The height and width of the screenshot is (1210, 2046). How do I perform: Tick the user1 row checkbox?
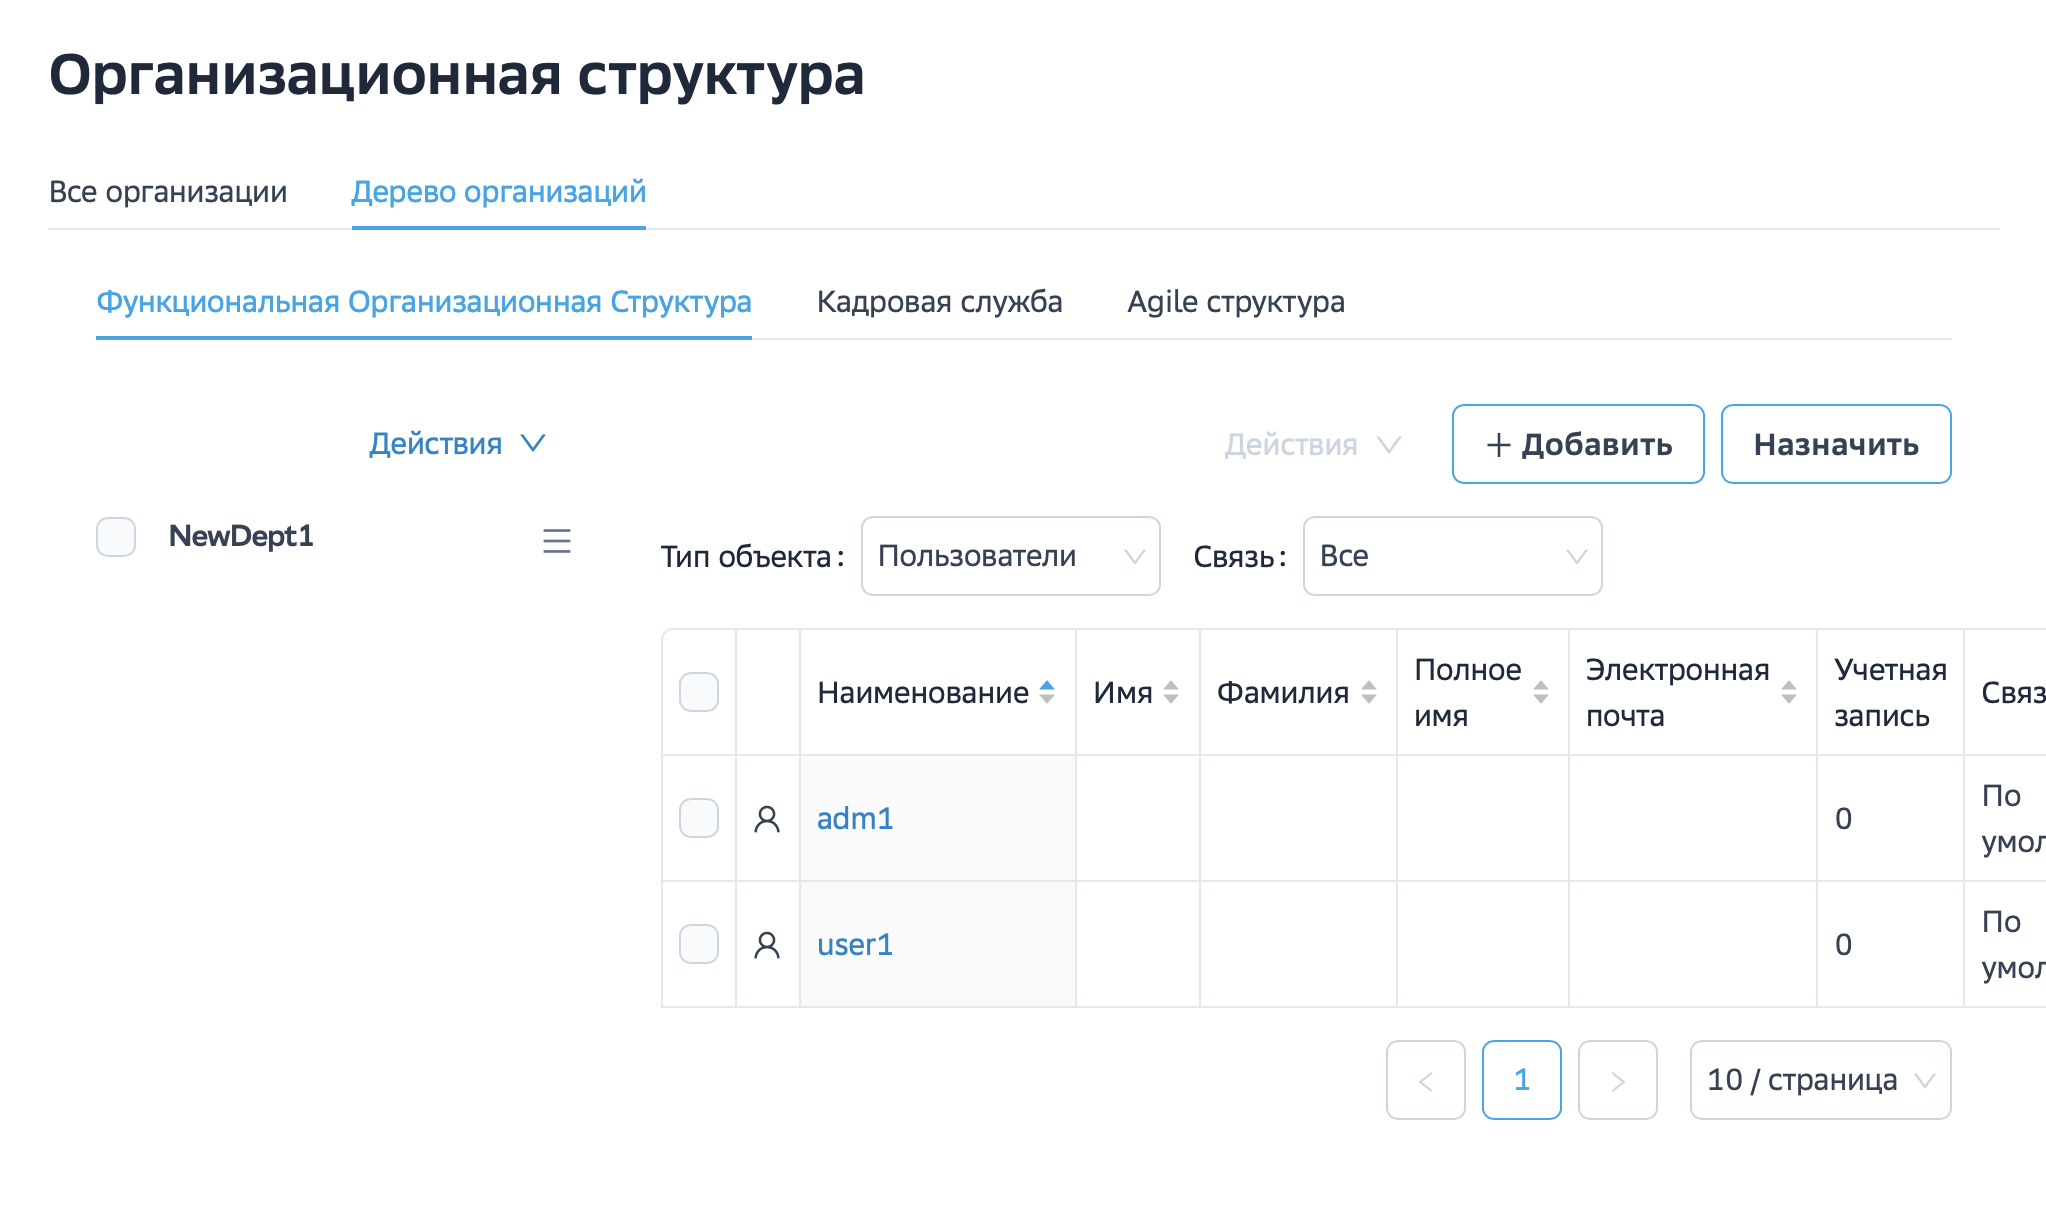[x=699, y=944]
